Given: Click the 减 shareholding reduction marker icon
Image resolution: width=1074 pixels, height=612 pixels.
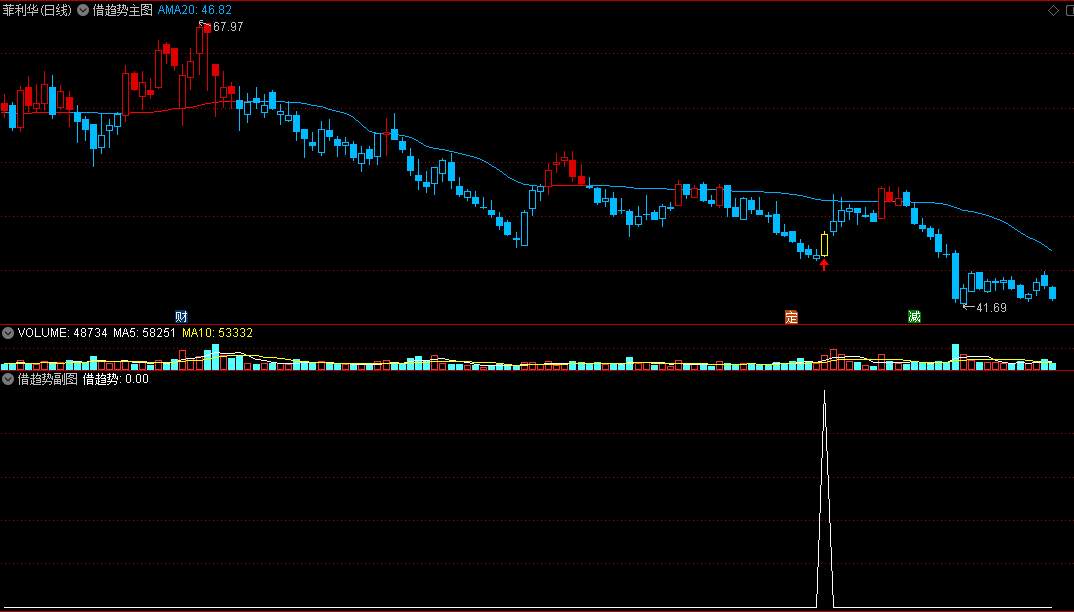Looking at the screenshot, I should 914,317.
